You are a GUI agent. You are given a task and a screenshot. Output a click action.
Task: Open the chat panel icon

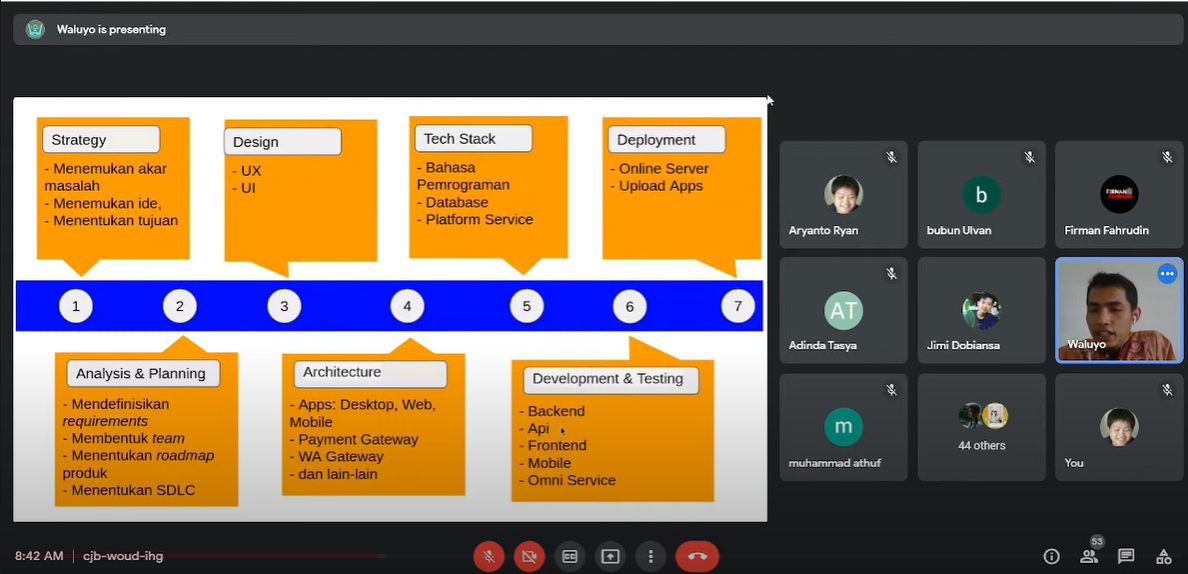click(x=1126, y=556)
